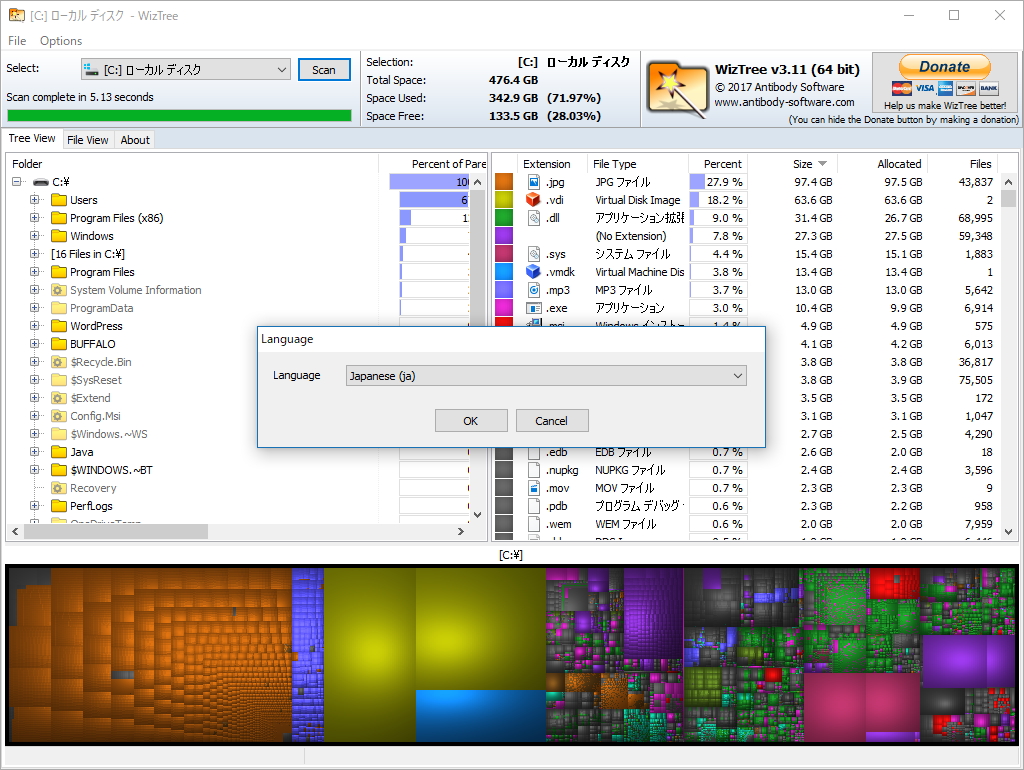Viewport: 1024px width, 770px height.
Task: Click the .sys system file icon
Action: pos(534,254)
